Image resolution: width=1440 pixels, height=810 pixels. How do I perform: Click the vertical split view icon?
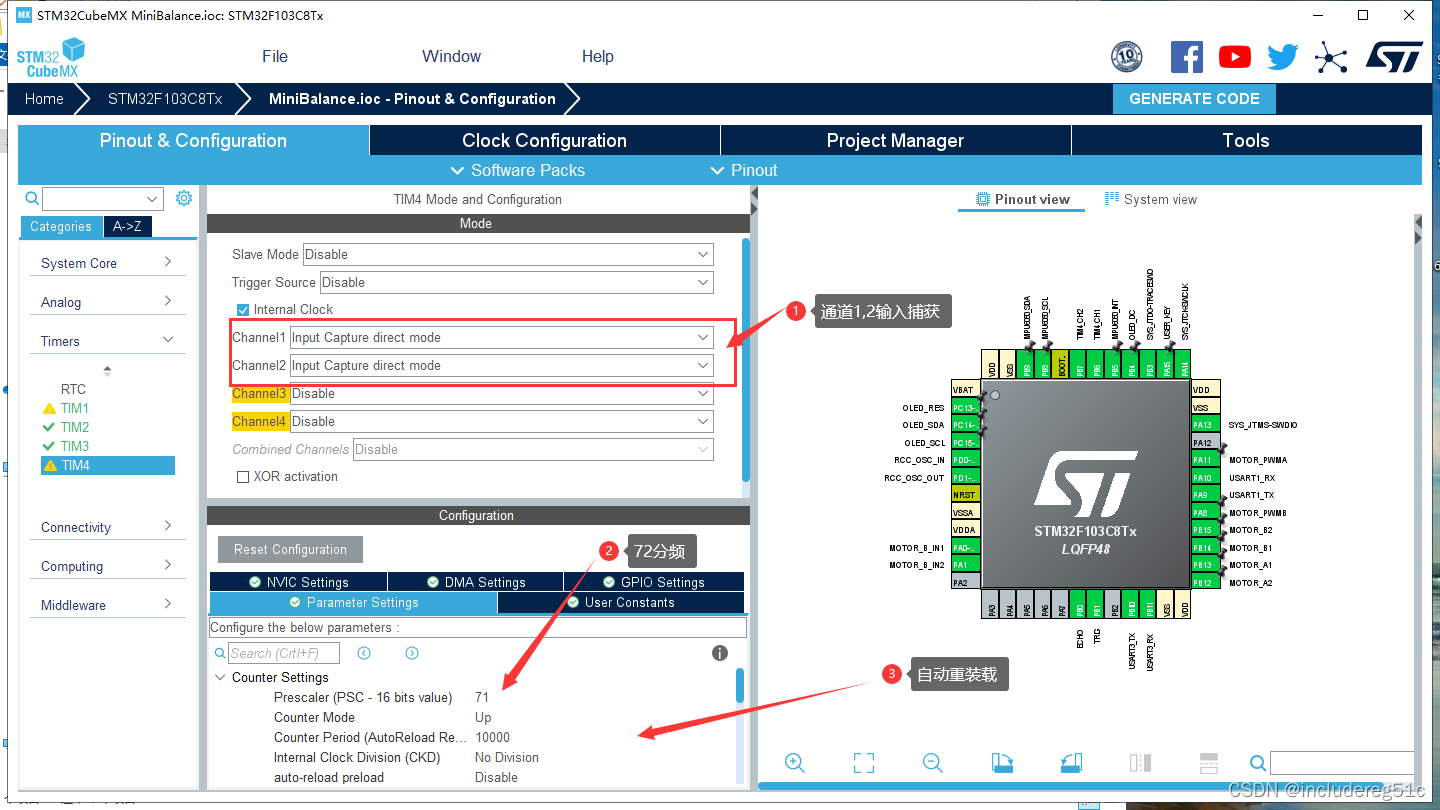1140,763
